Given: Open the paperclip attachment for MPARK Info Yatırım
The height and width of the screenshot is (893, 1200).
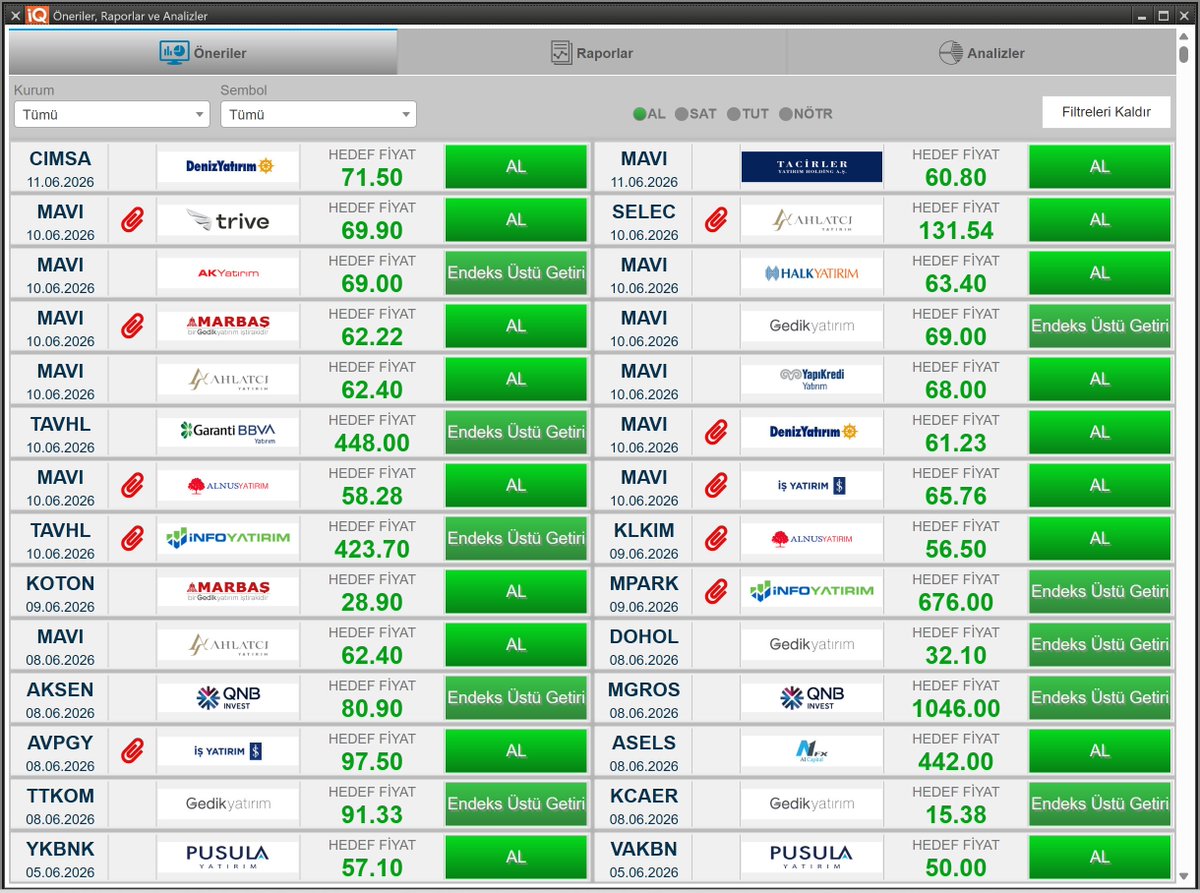Looking at the screenshot, I should coord(716,591).
